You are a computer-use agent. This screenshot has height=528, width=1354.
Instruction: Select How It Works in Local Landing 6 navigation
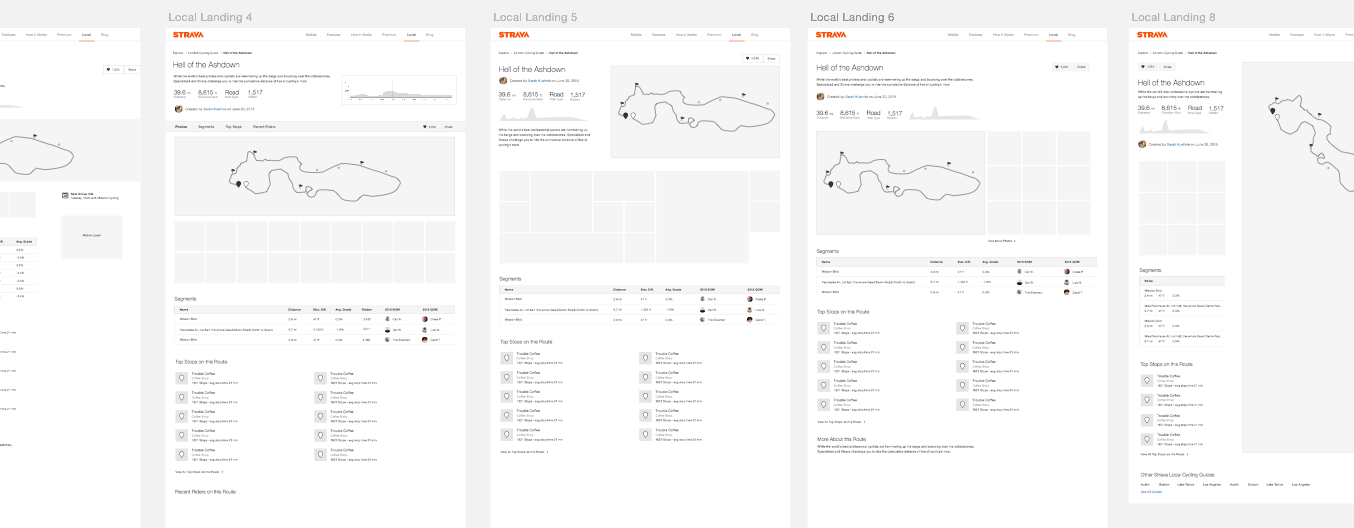coord(1002,34)
